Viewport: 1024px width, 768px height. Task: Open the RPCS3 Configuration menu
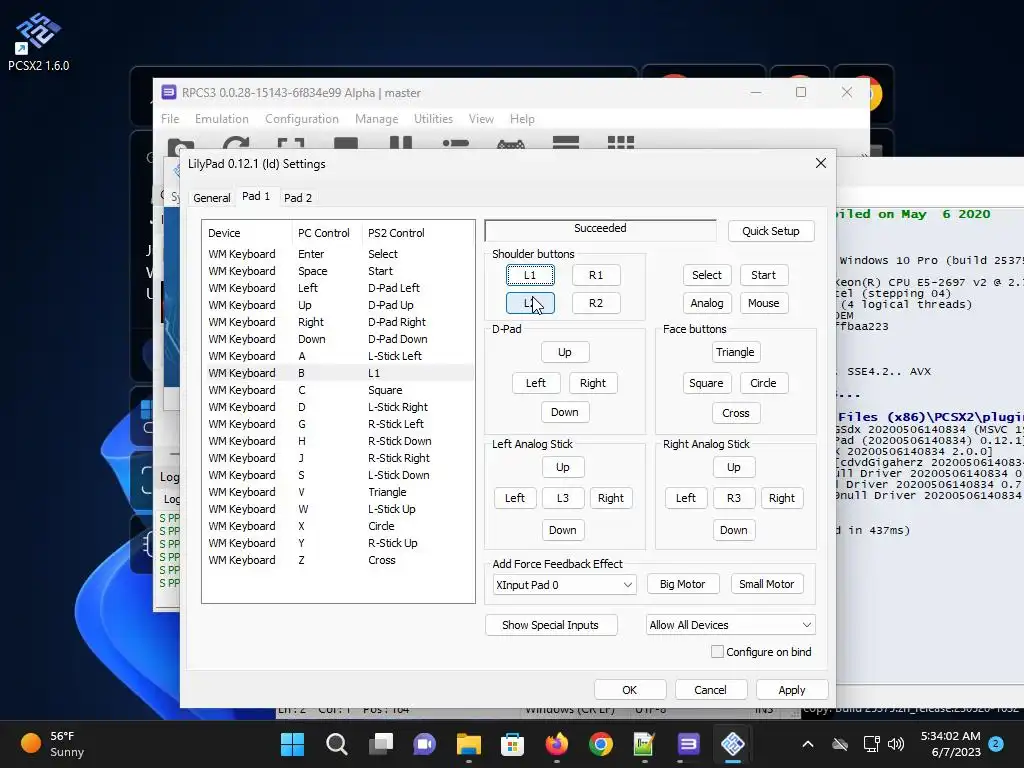[x=302, y=119]
